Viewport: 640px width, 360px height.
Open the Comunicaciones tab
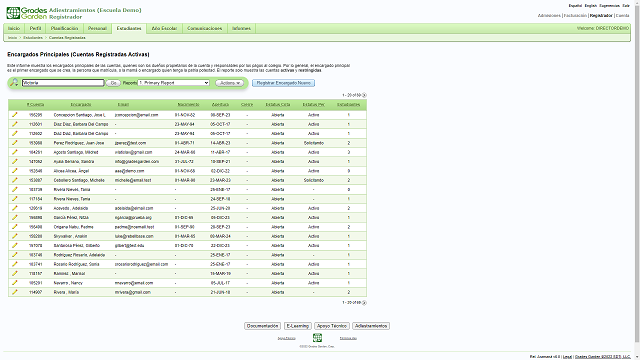(204, 29)
